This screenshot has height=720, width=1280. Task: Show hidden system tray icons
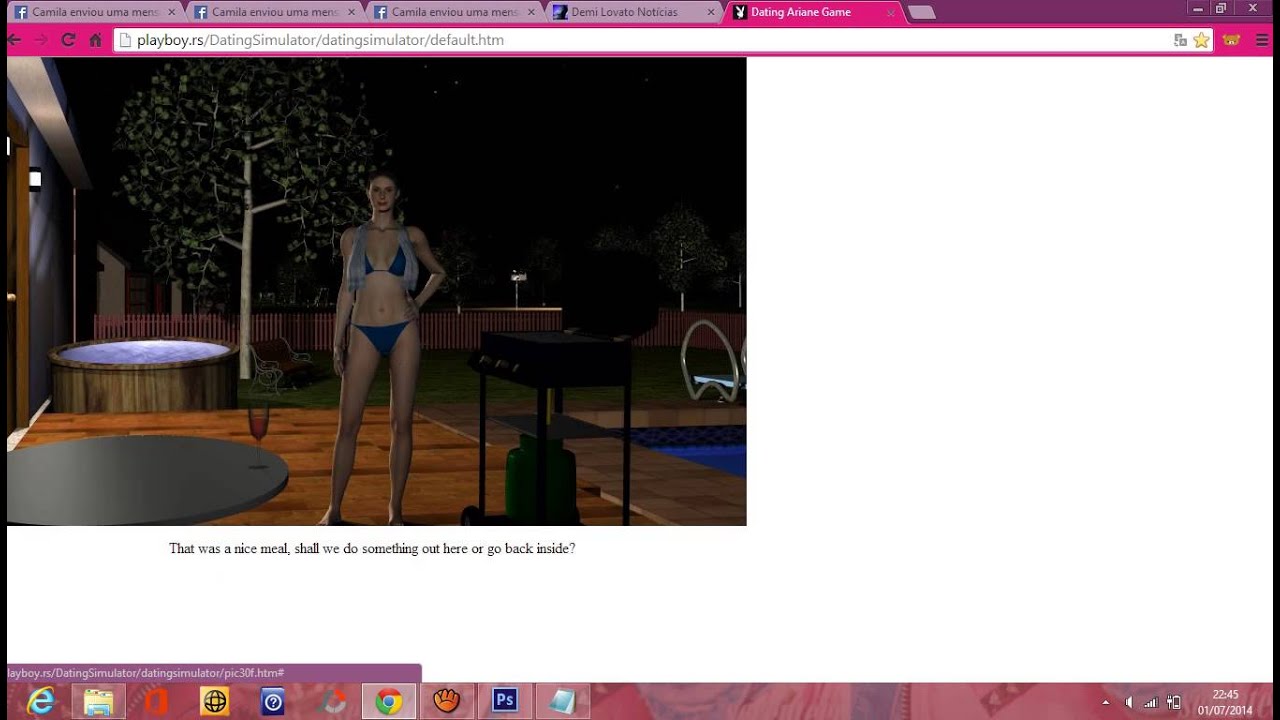point(1105,703)
